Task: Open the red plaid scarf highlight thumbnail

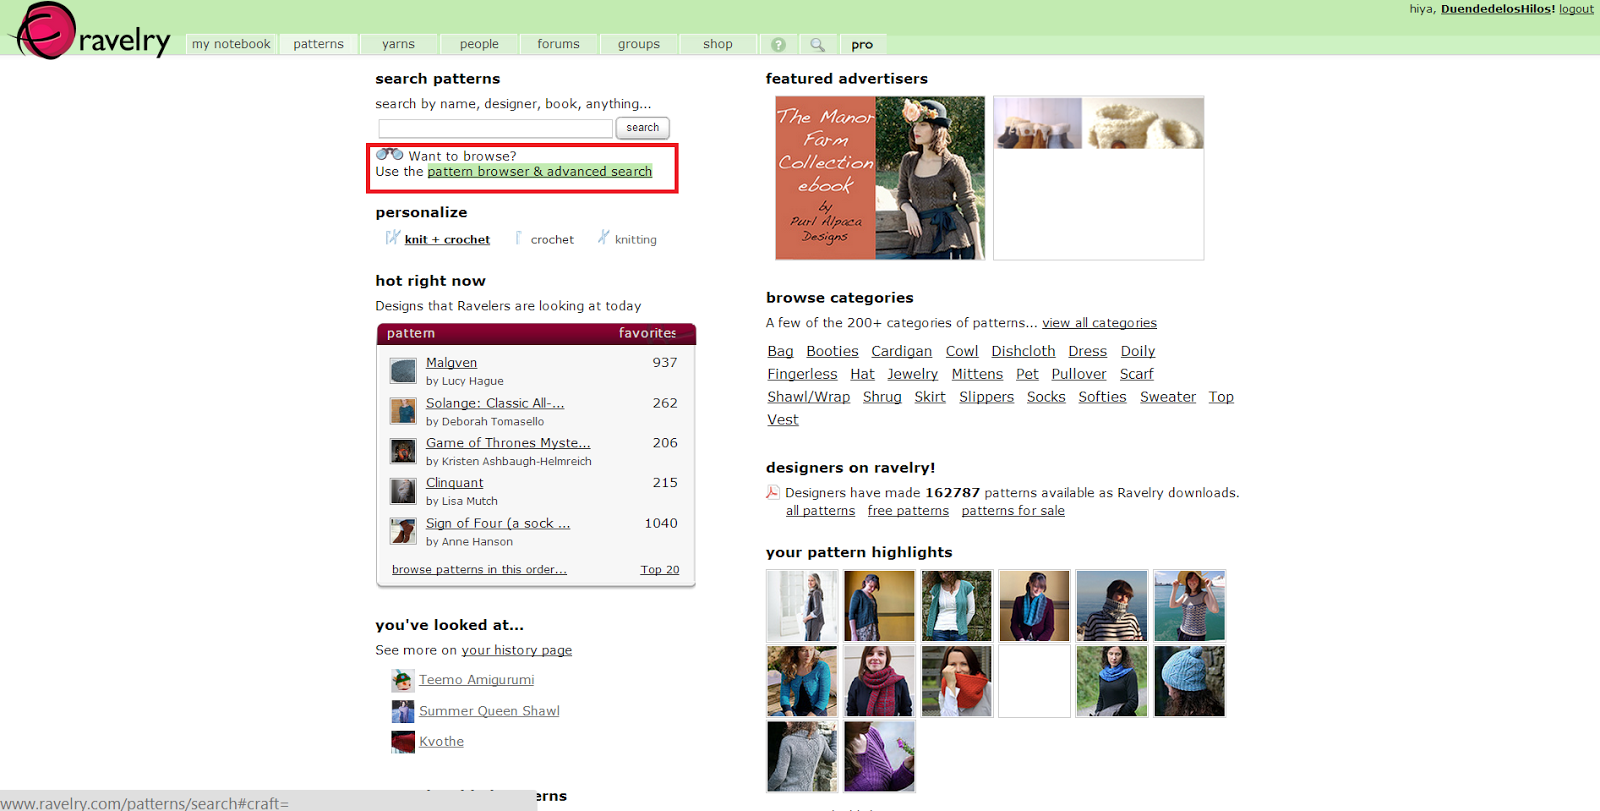Action: [879, 681]
